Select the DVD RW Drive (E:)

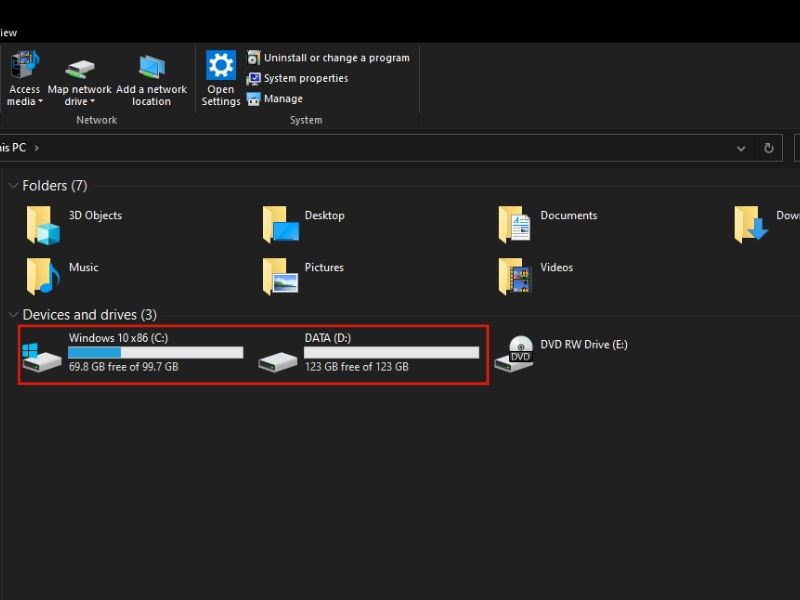pos(583,344)
